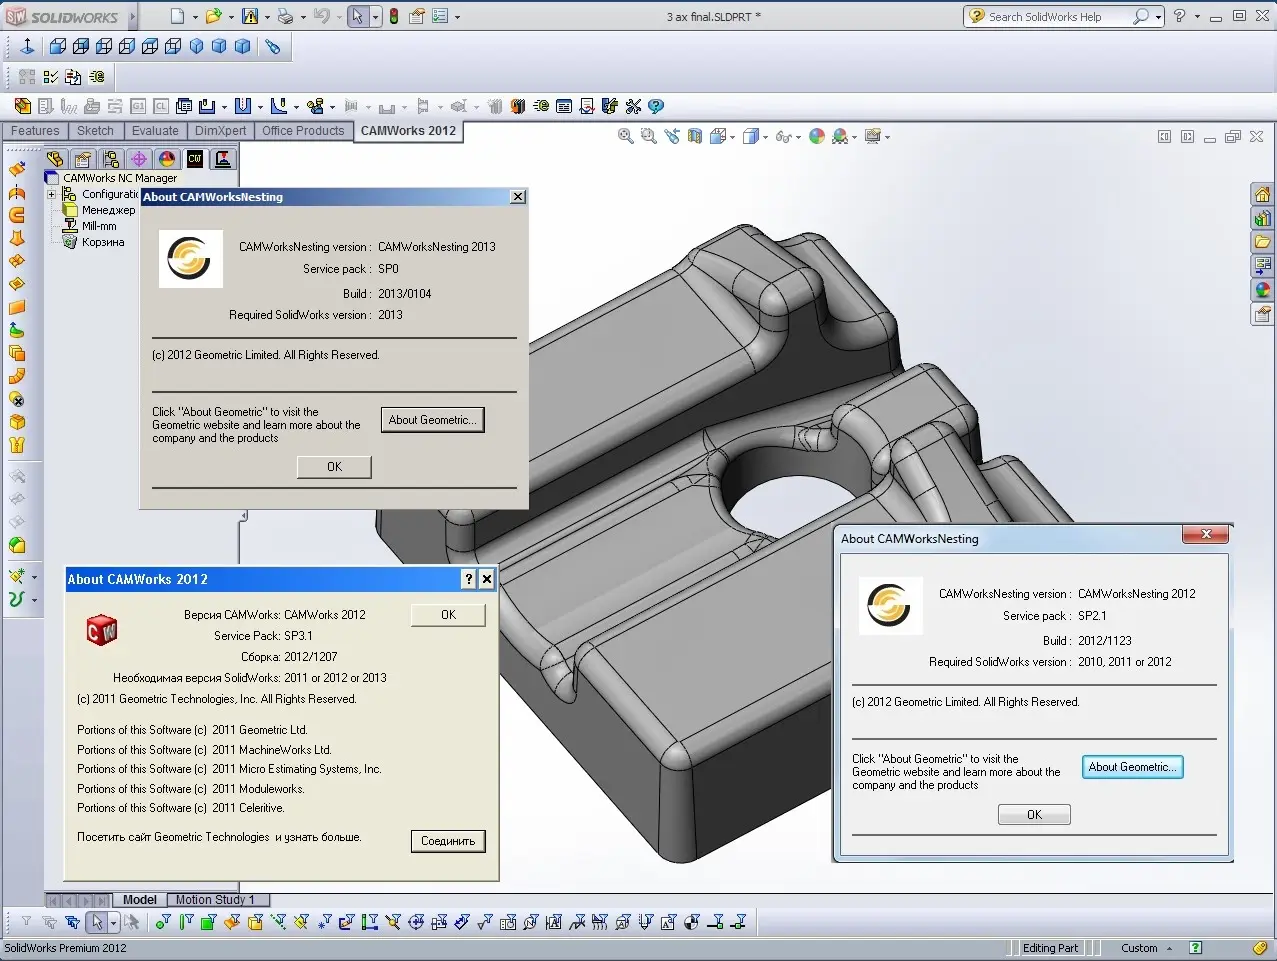Screen dimensions: 1277x961
Task: Click the Filter Vertices icon
Action: pyautogui.click(x=162, y=922)
